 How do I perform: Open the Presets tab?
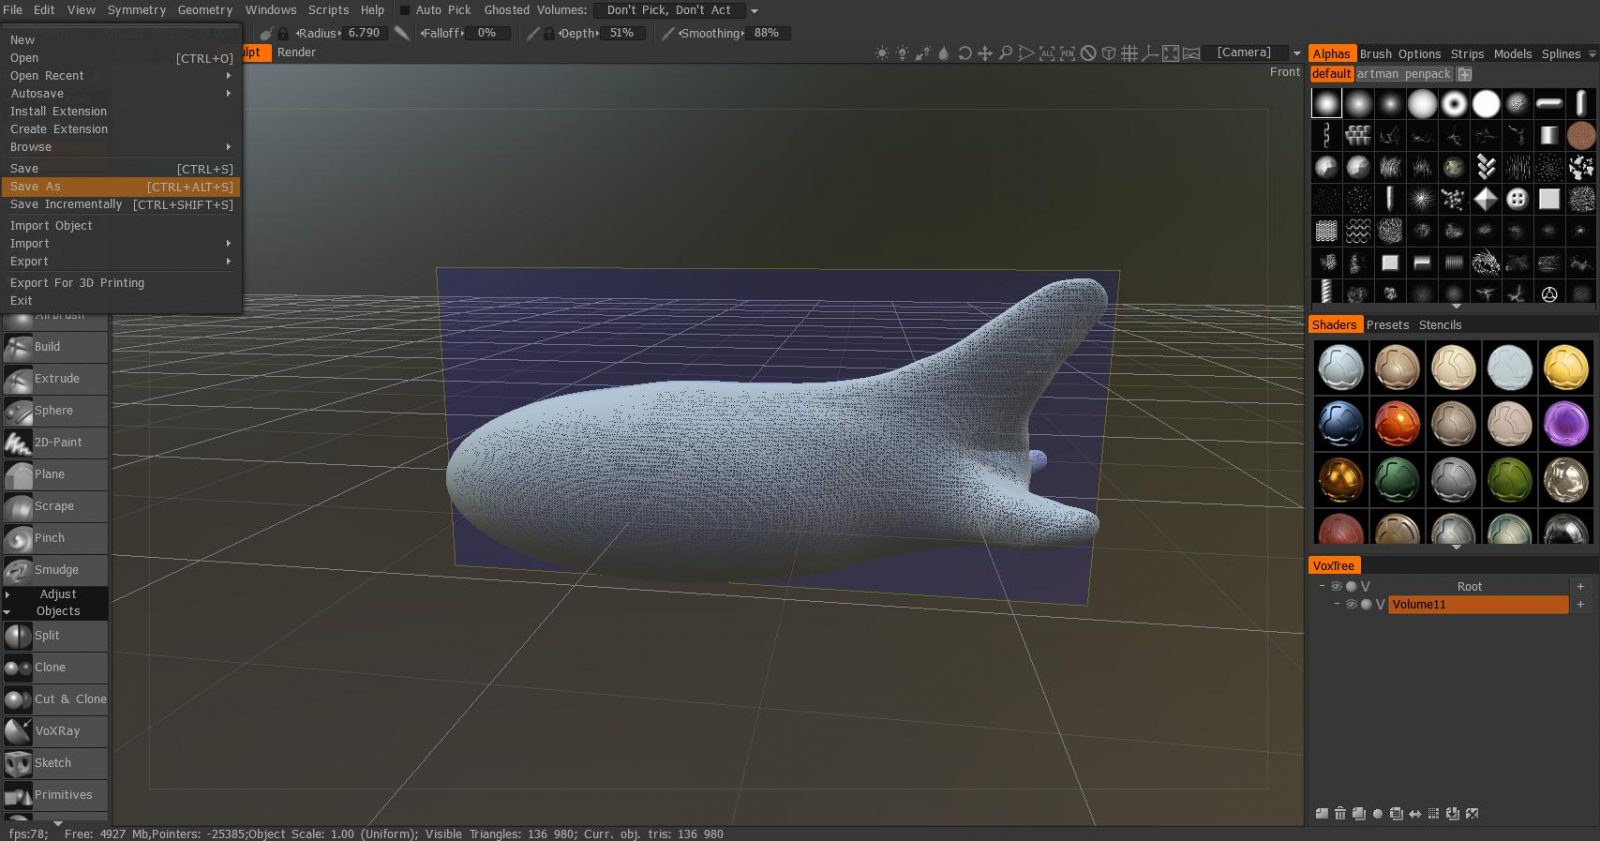[x=1387, y=325]
